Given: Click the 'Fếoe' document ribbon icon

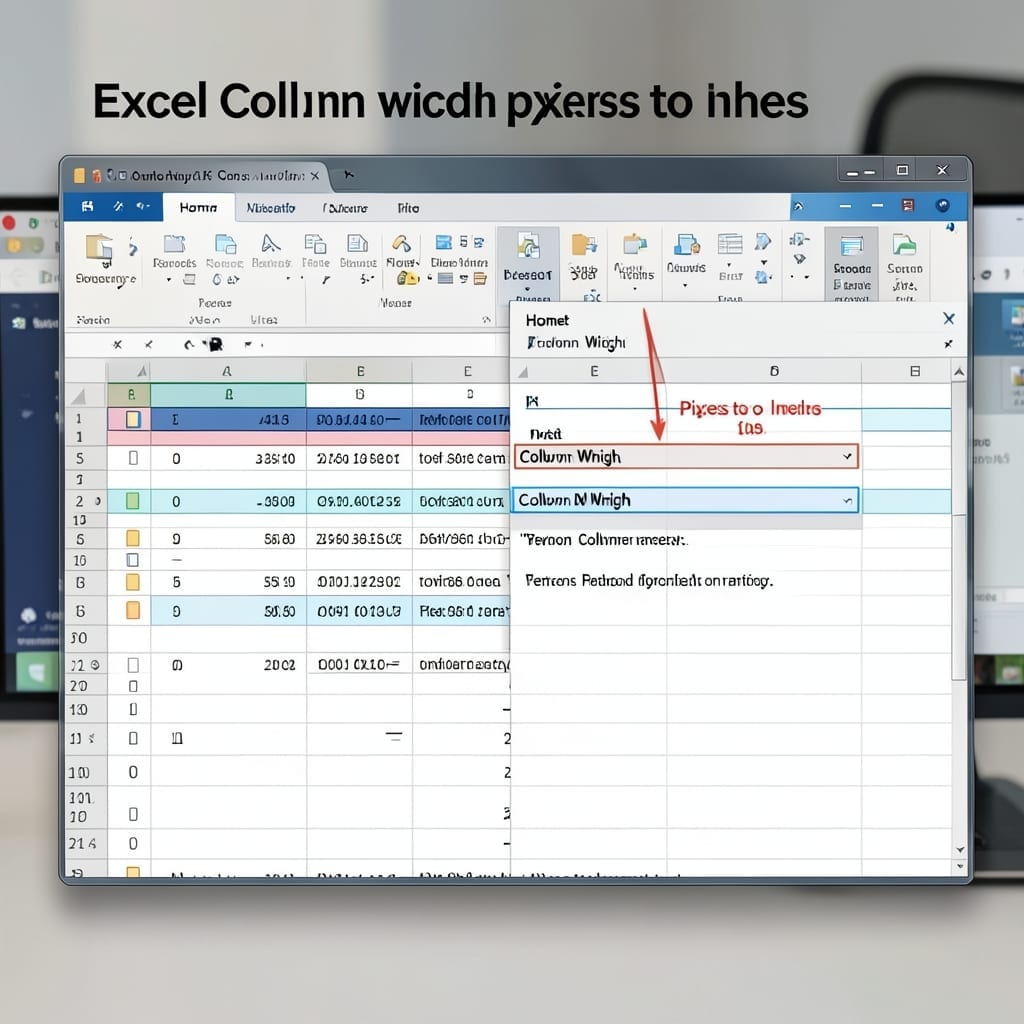Looking at the screenshot, I should [x=315, y=244].
